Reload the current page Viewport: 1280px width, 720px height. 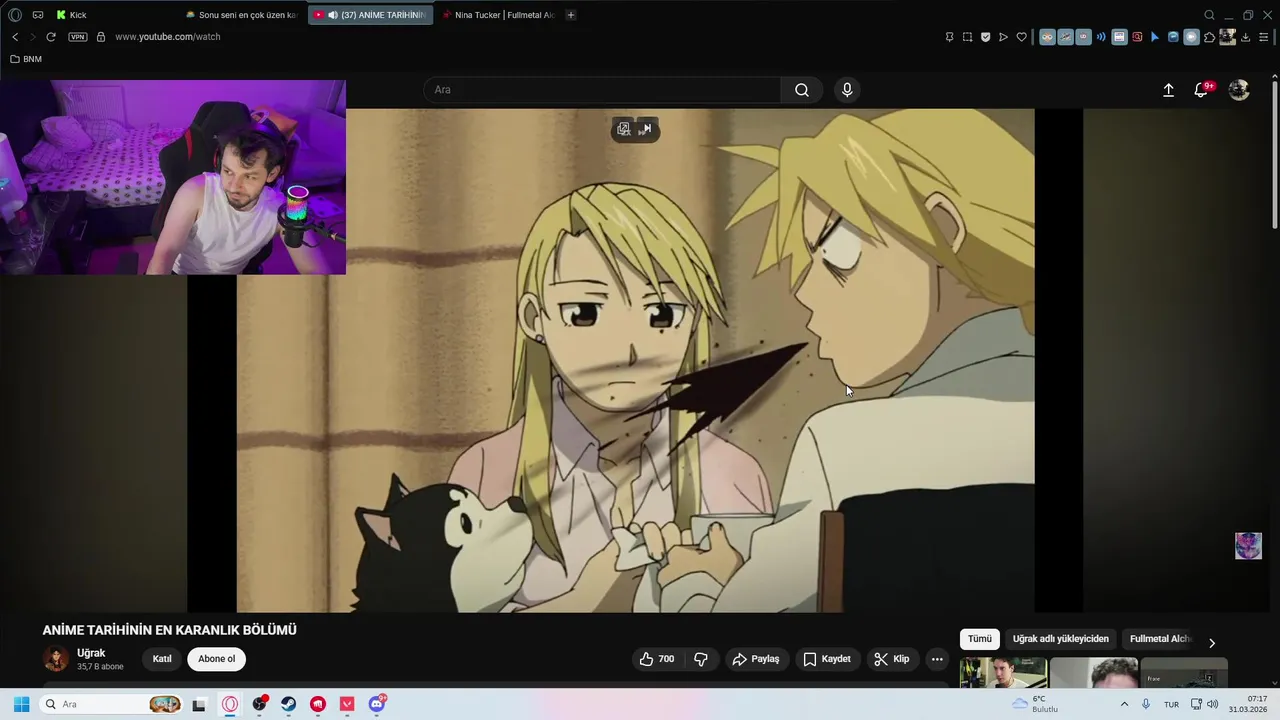click(51, 37)
